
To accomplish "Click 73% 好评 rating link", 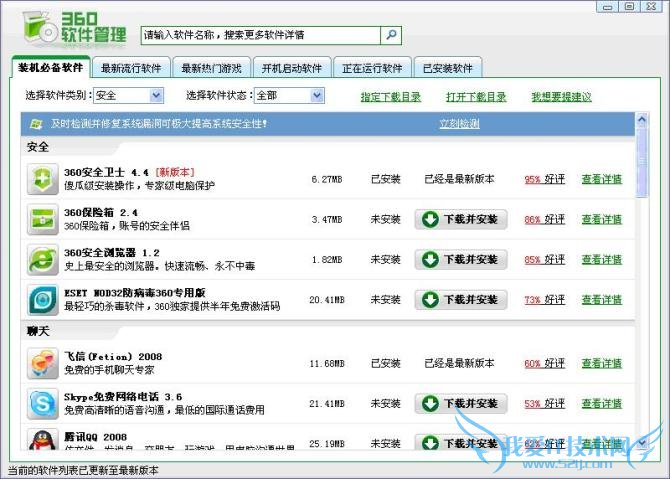I will [545, 300].
